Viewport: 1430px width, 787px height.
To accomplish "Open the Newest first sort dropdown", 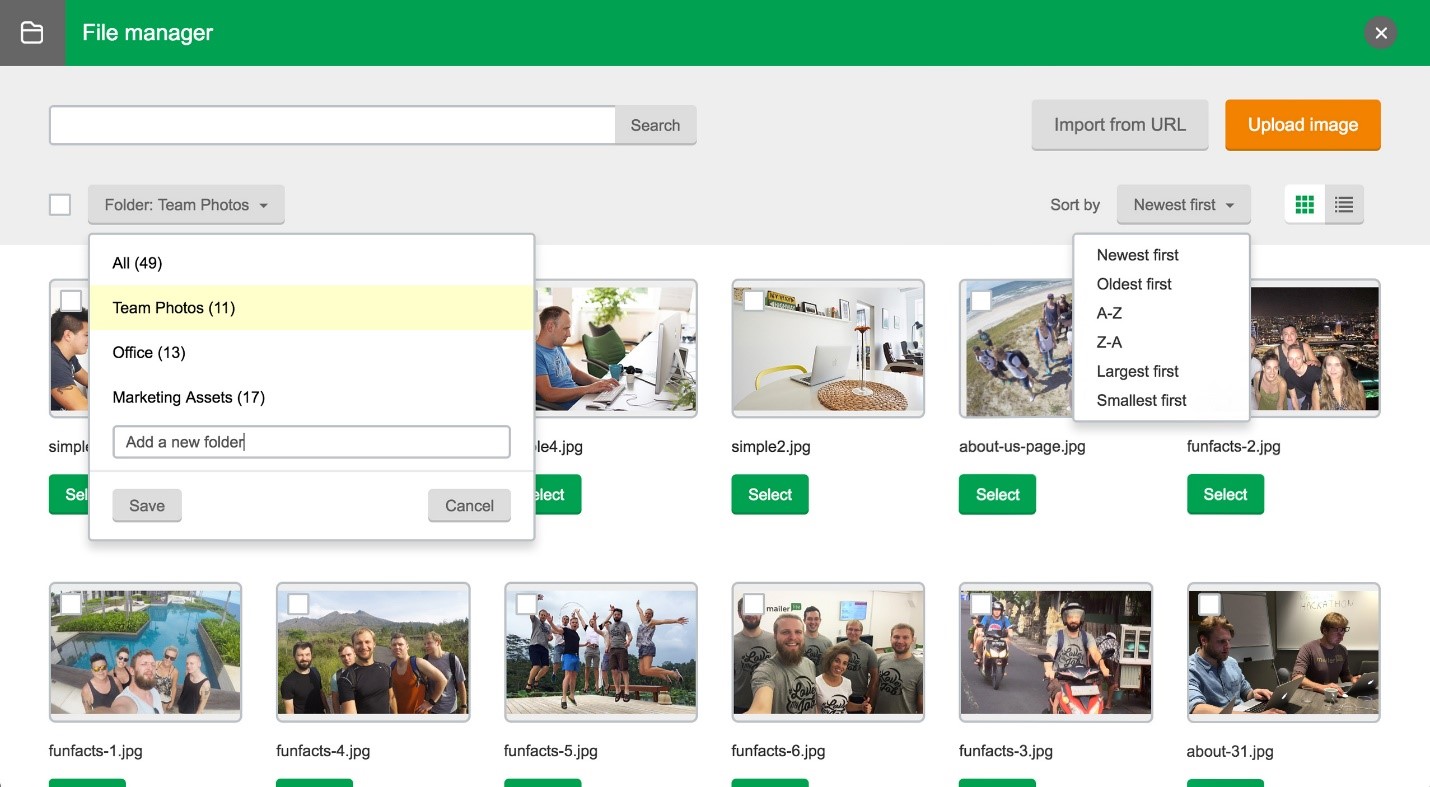I will tap(1184, 205).
